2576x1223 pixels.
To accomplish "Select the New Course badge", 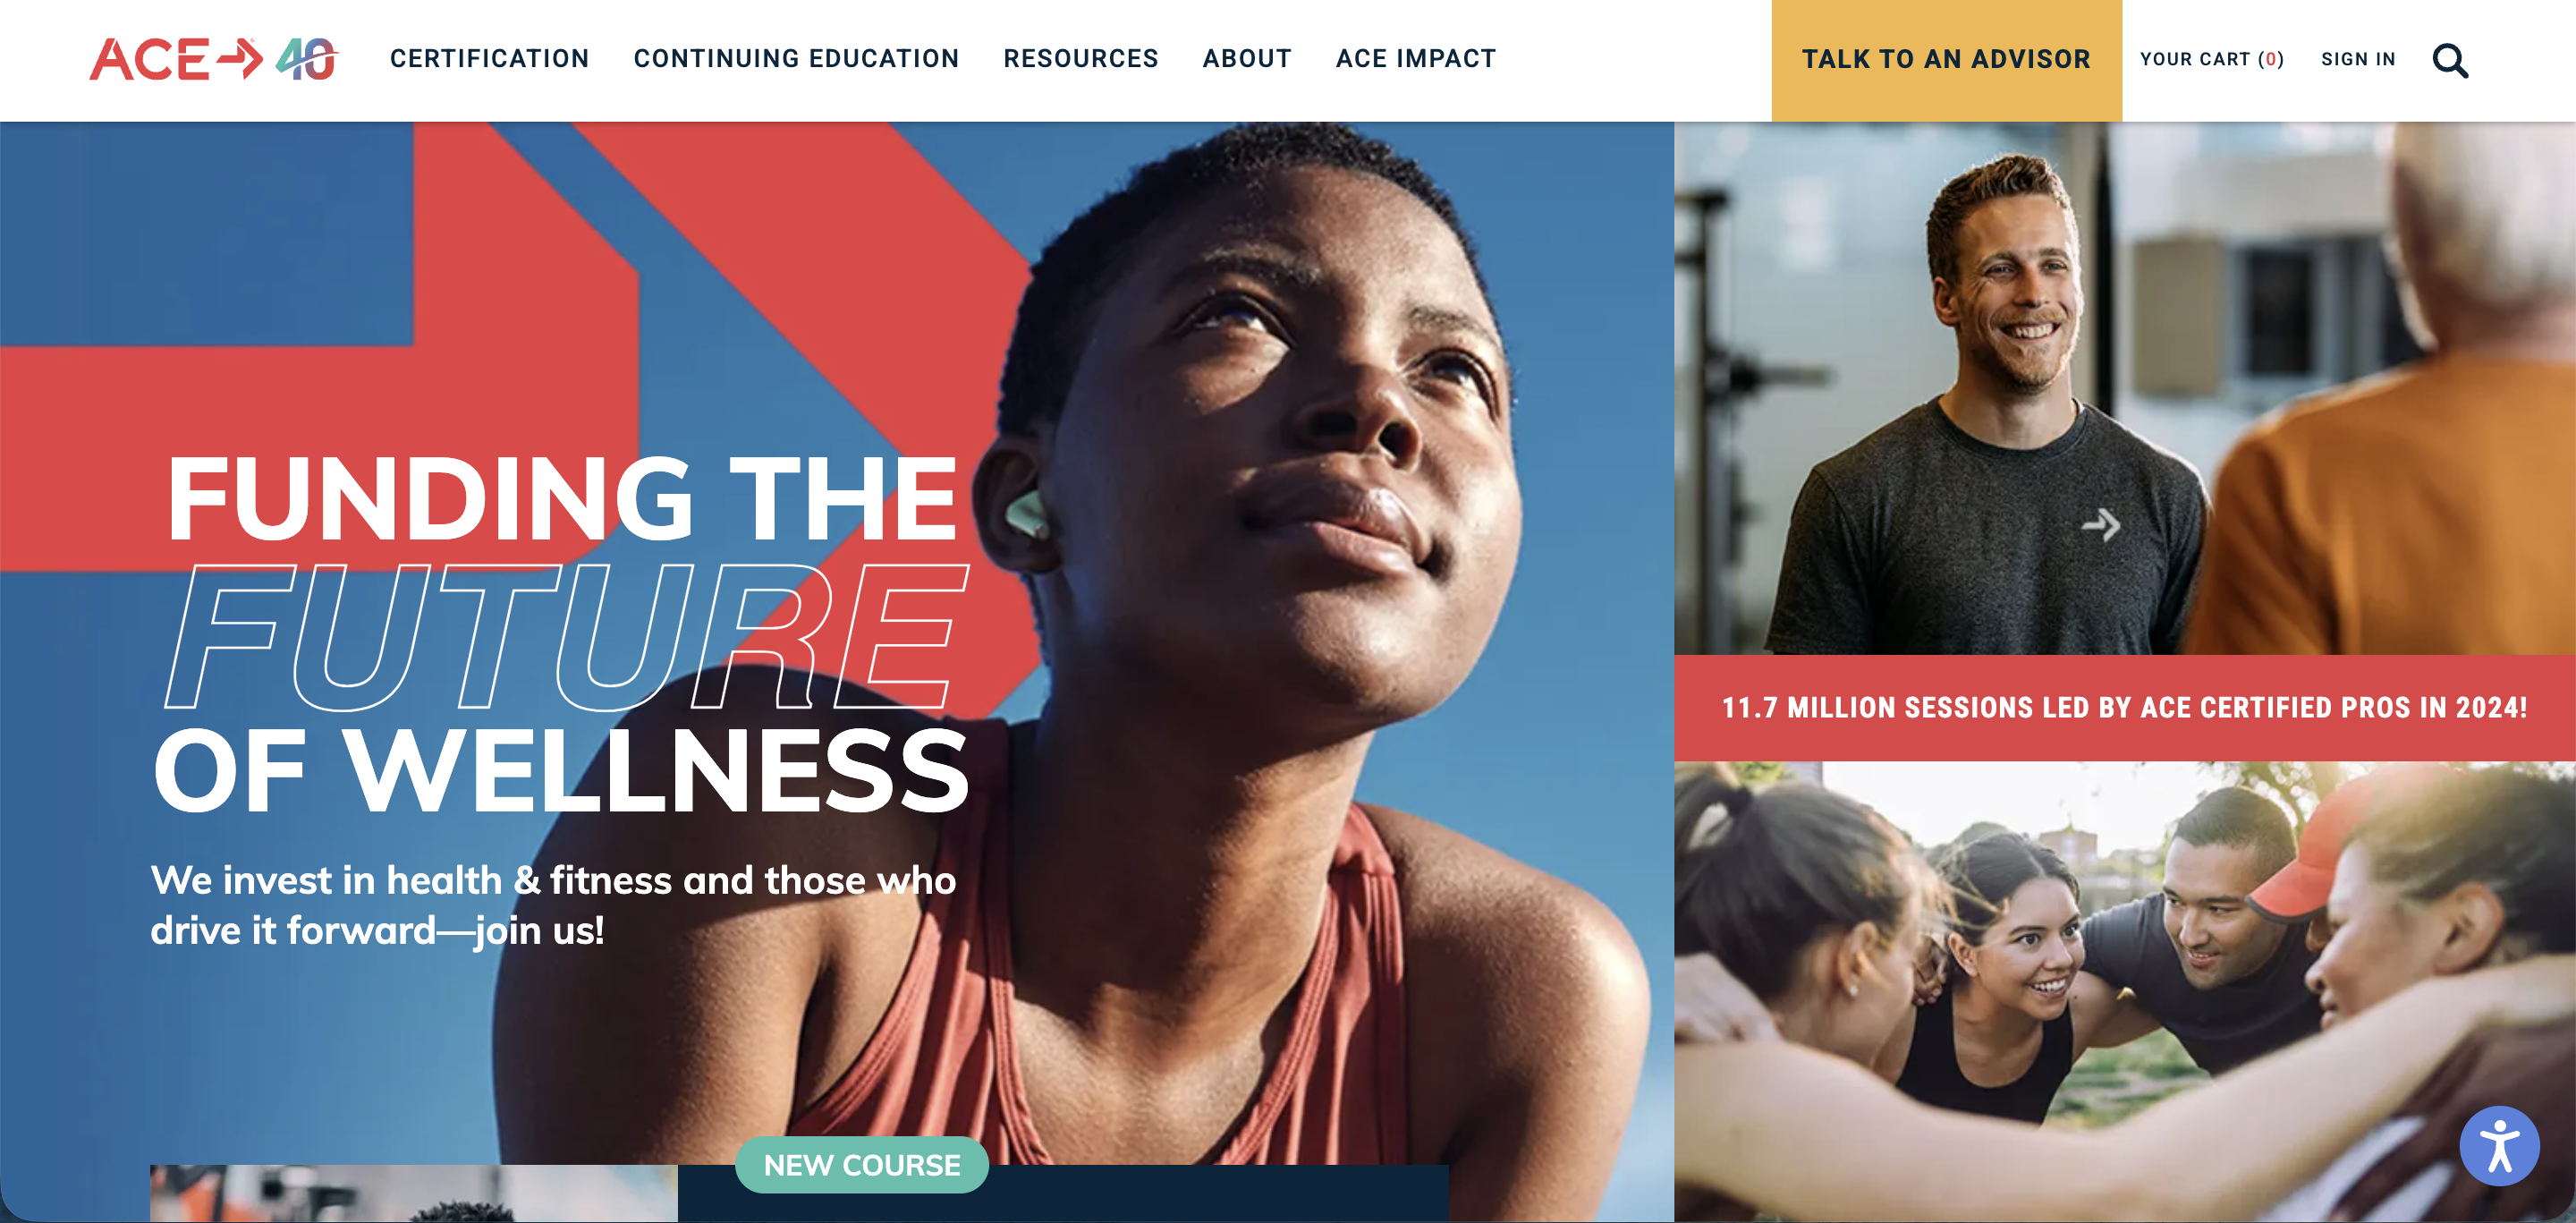I will [x=861, y=1164].
